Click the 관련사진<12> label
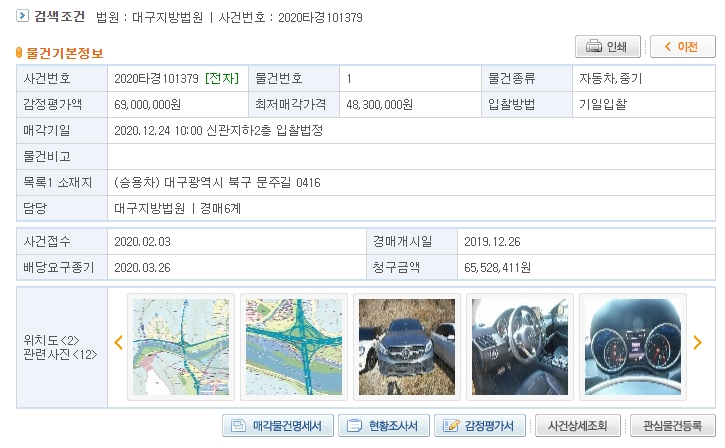 [60, 355]
